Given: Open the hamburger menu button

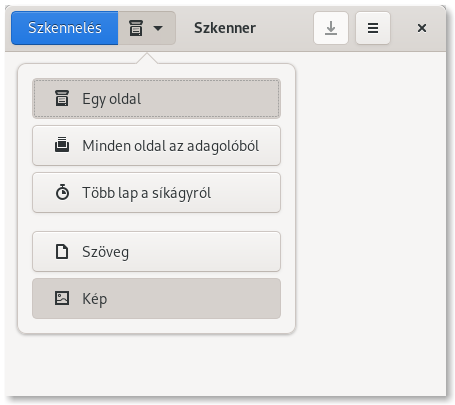Looking at the screenshot, I should coord(373,28).
